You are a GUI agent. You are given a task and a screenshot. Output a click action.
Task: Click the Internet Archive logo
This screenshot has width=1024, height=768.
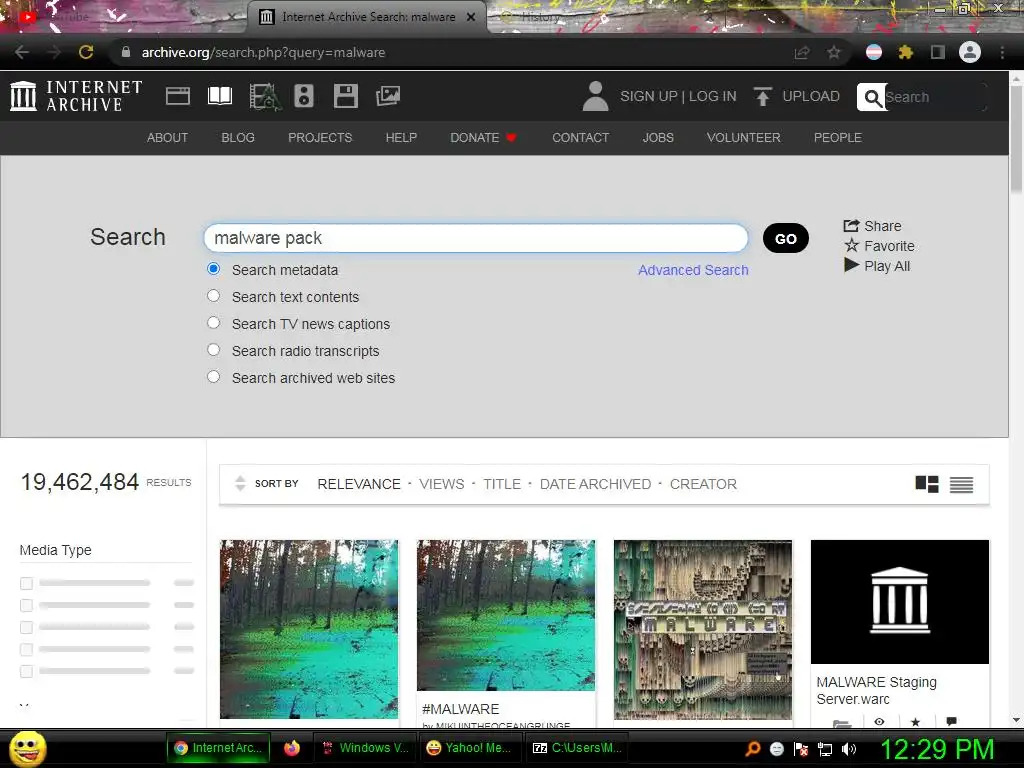pos(76,96)
